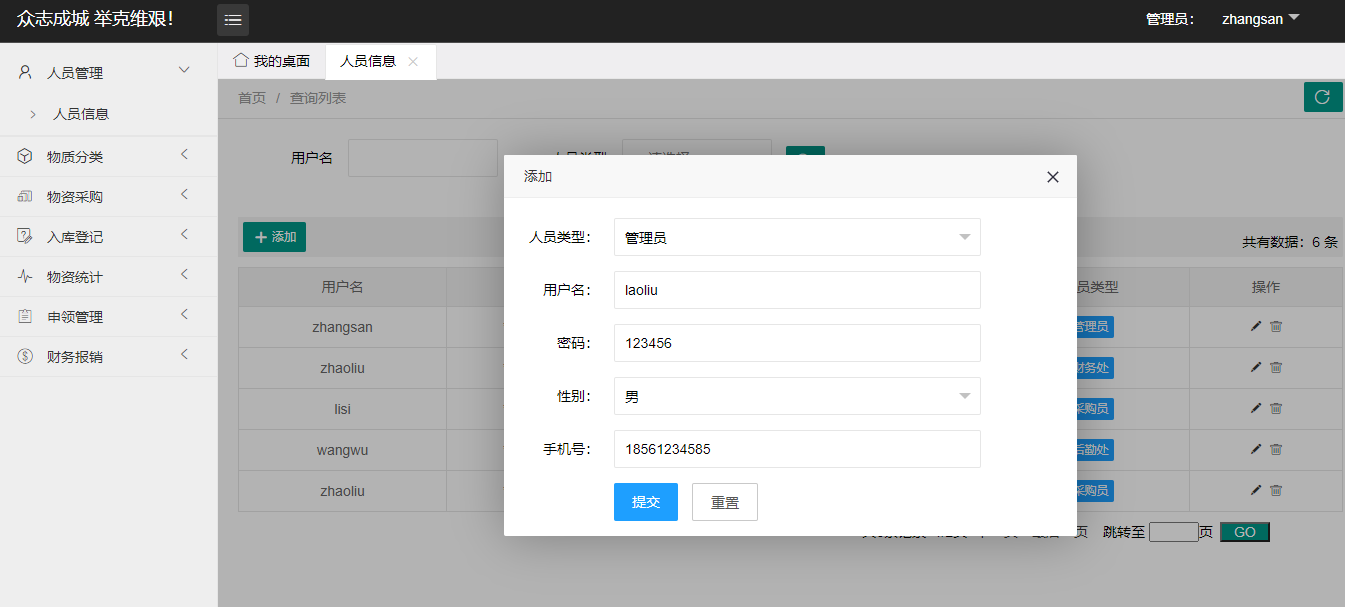The image size is (1345, 607).
Task: Click the 手机号 field
Action: click(x=797, y=449)
